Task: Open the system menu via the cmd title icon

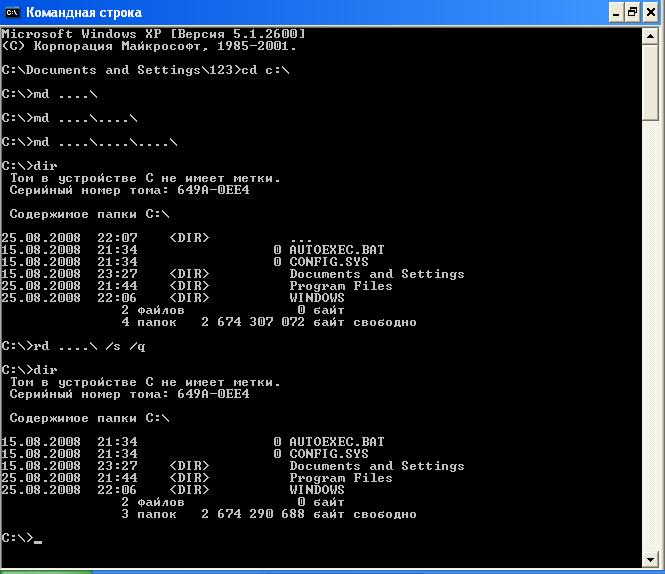Action: point(13,12)
